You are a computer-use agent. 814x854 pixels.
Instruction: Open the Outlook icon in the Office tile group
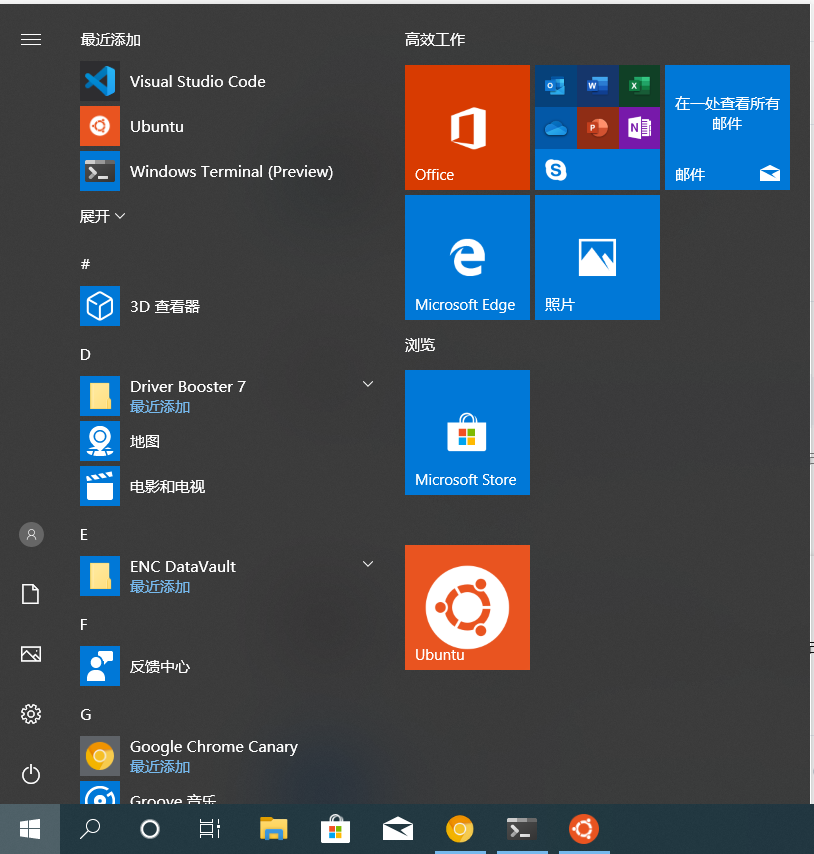(555, 86)
